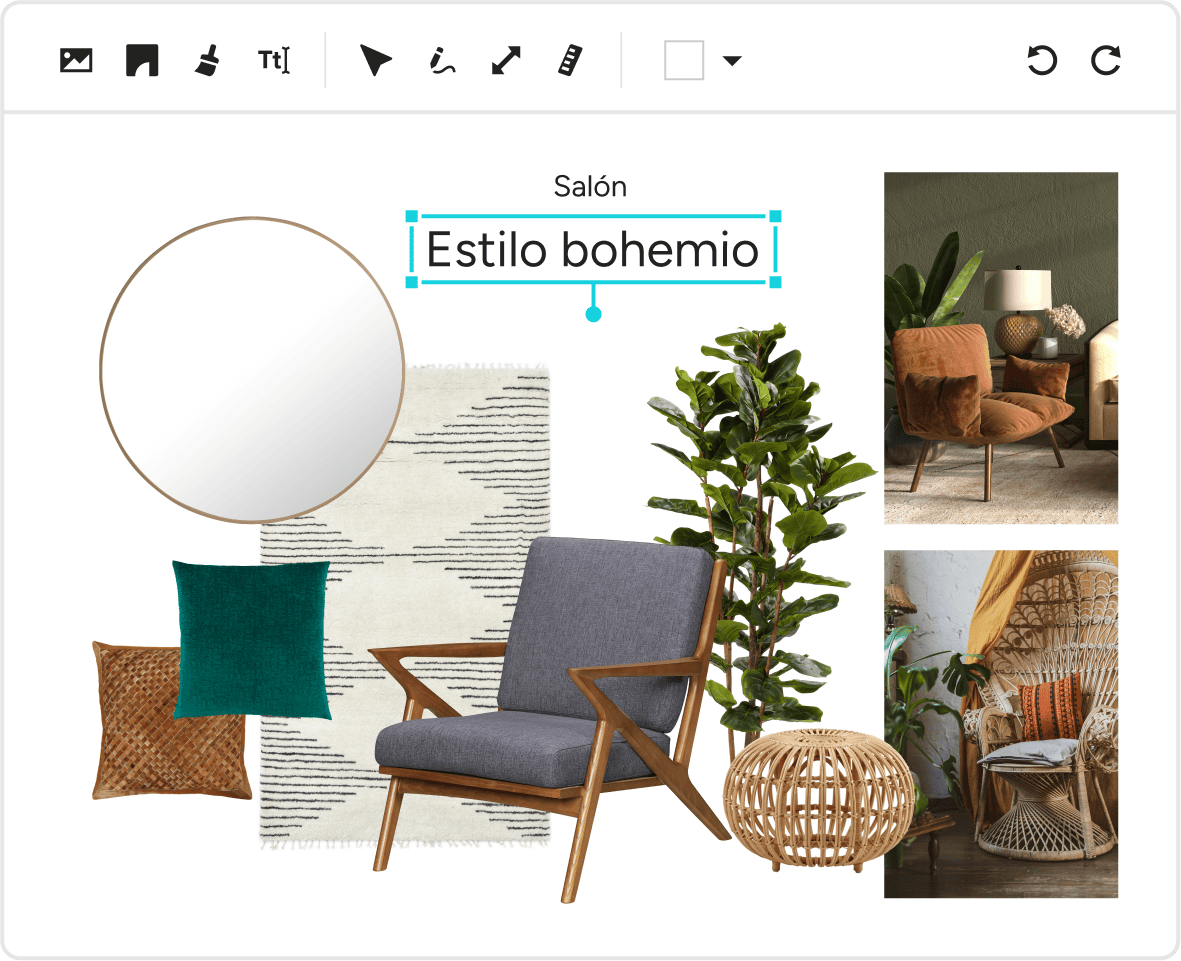
Task: Click the 'Estilo bohemio' text box
Action: [x=593, y=250]
